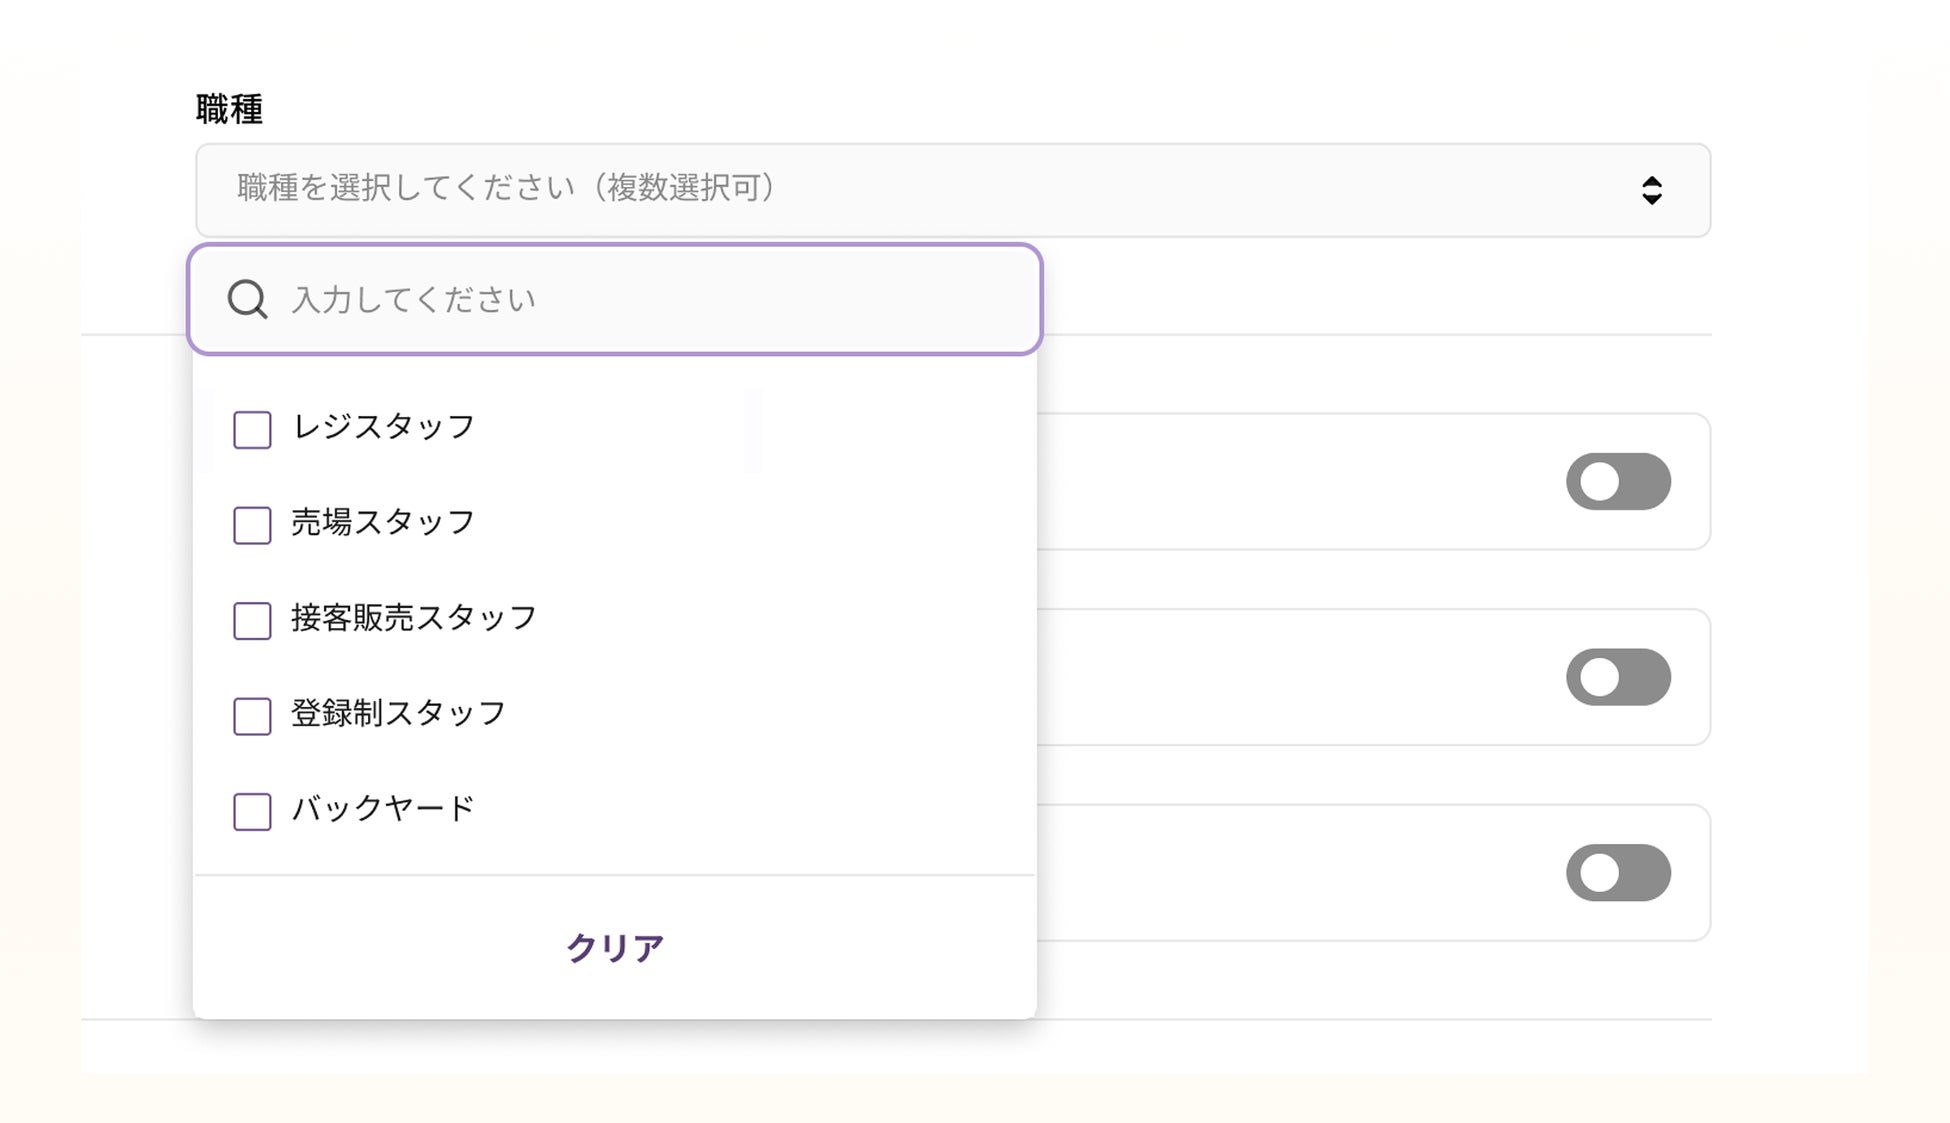
Task: Click the up-down arrows icon of 職種 selector
Action: click(x=1652, y=190)
